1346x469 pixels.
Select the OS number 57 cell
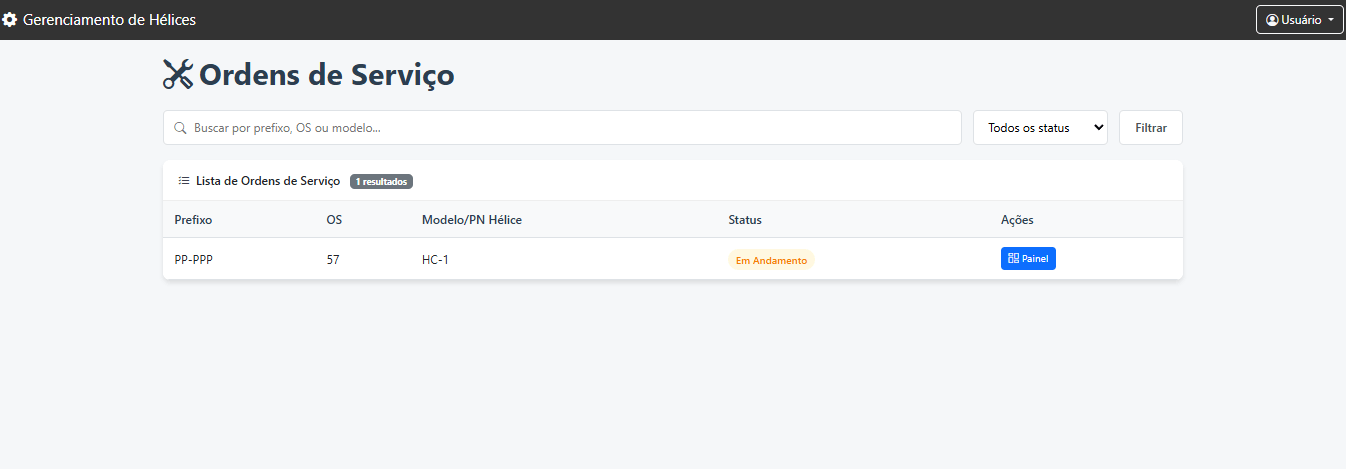[x=333, y=259]
